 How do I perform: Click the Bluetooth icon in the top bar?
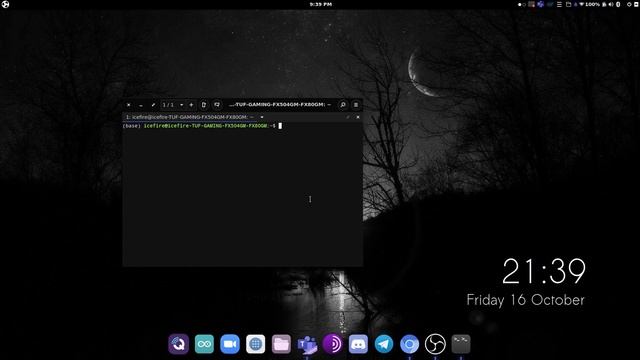[x=618, y=4]
